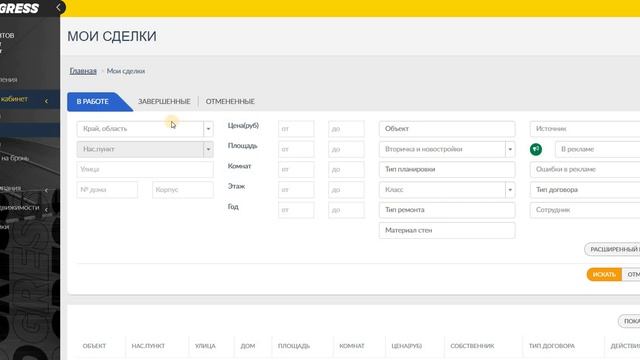Focus the № дома input field
Viewport: 640px width, 360px height.
click(107, 190)
